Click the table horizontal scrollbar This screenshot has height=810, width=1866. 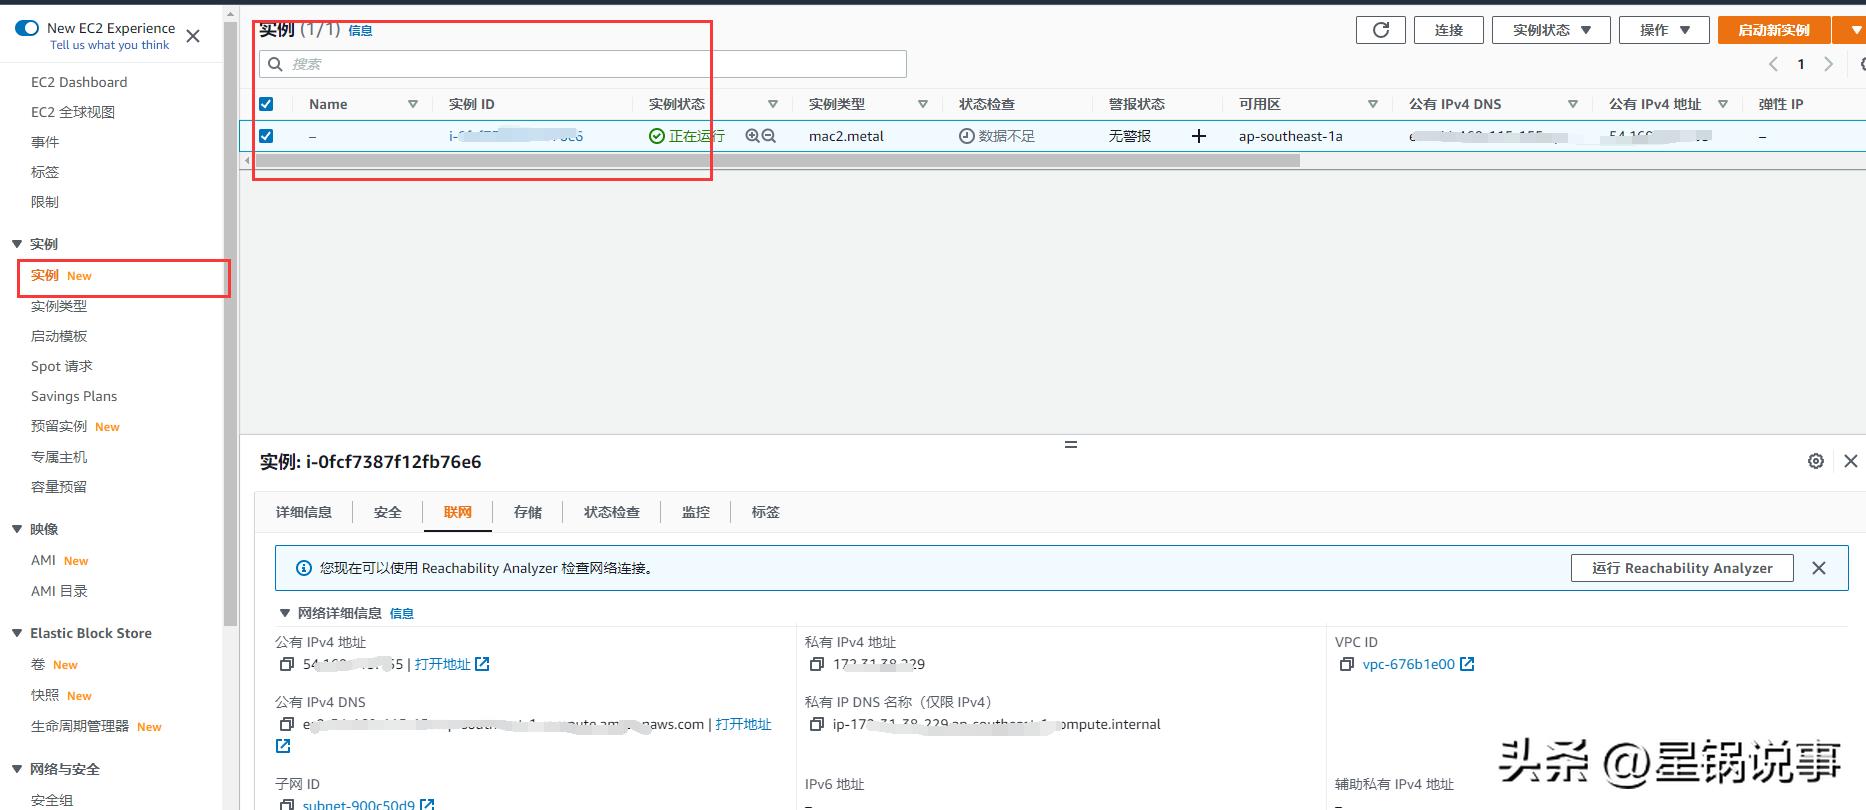[x=777, y=160]
